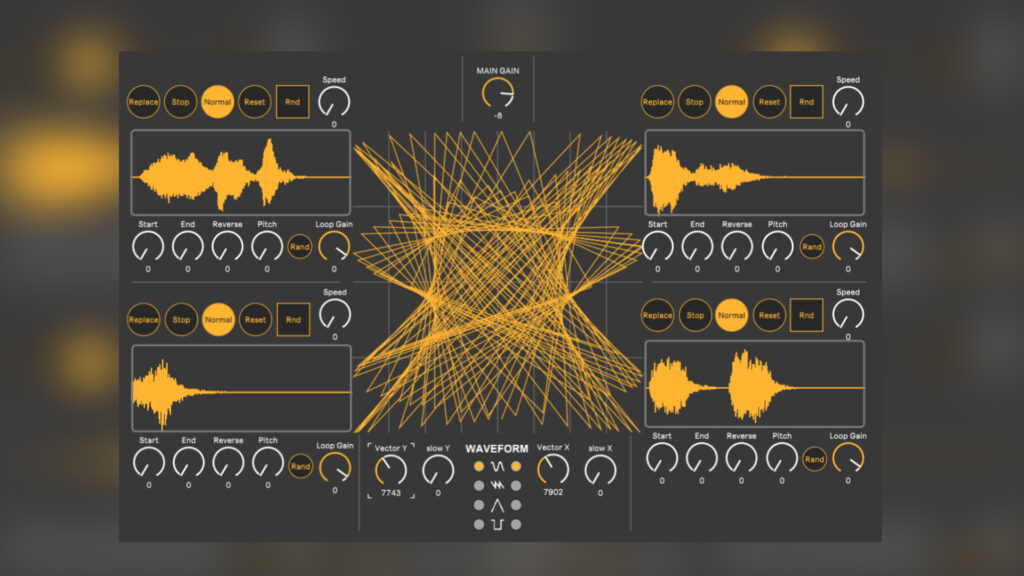Select the square waveform shape icon

coord(498,523)
